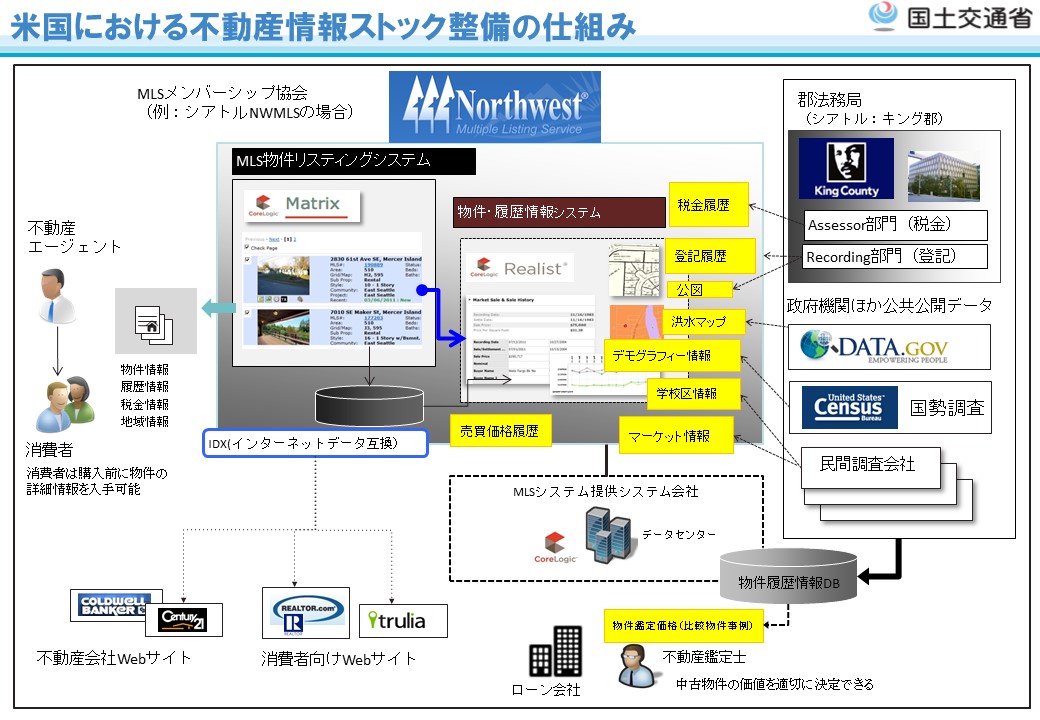This screenshot has width=1040, height=720.
Task: Click the IDX internet data exchange box
Action: pyautogui.click(x=315, y=443)
